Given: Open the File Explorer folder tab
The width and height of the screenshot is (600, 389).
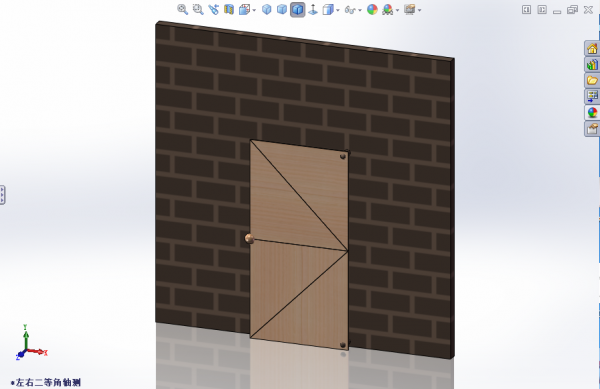Looking at the screenshot, I should click(x=592, y=81).
